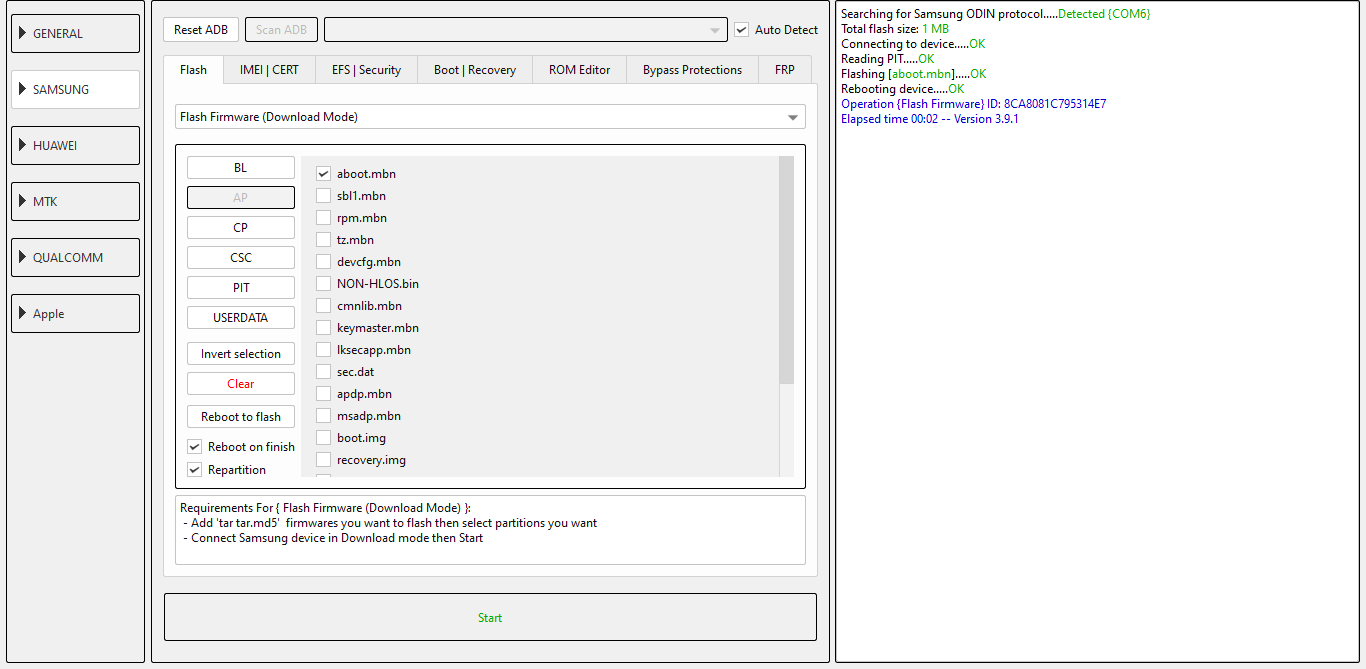This screenshot has height=669, width=1366.
Task: Open the Boot | Recovery tab
Action: (x=475, y=69)
